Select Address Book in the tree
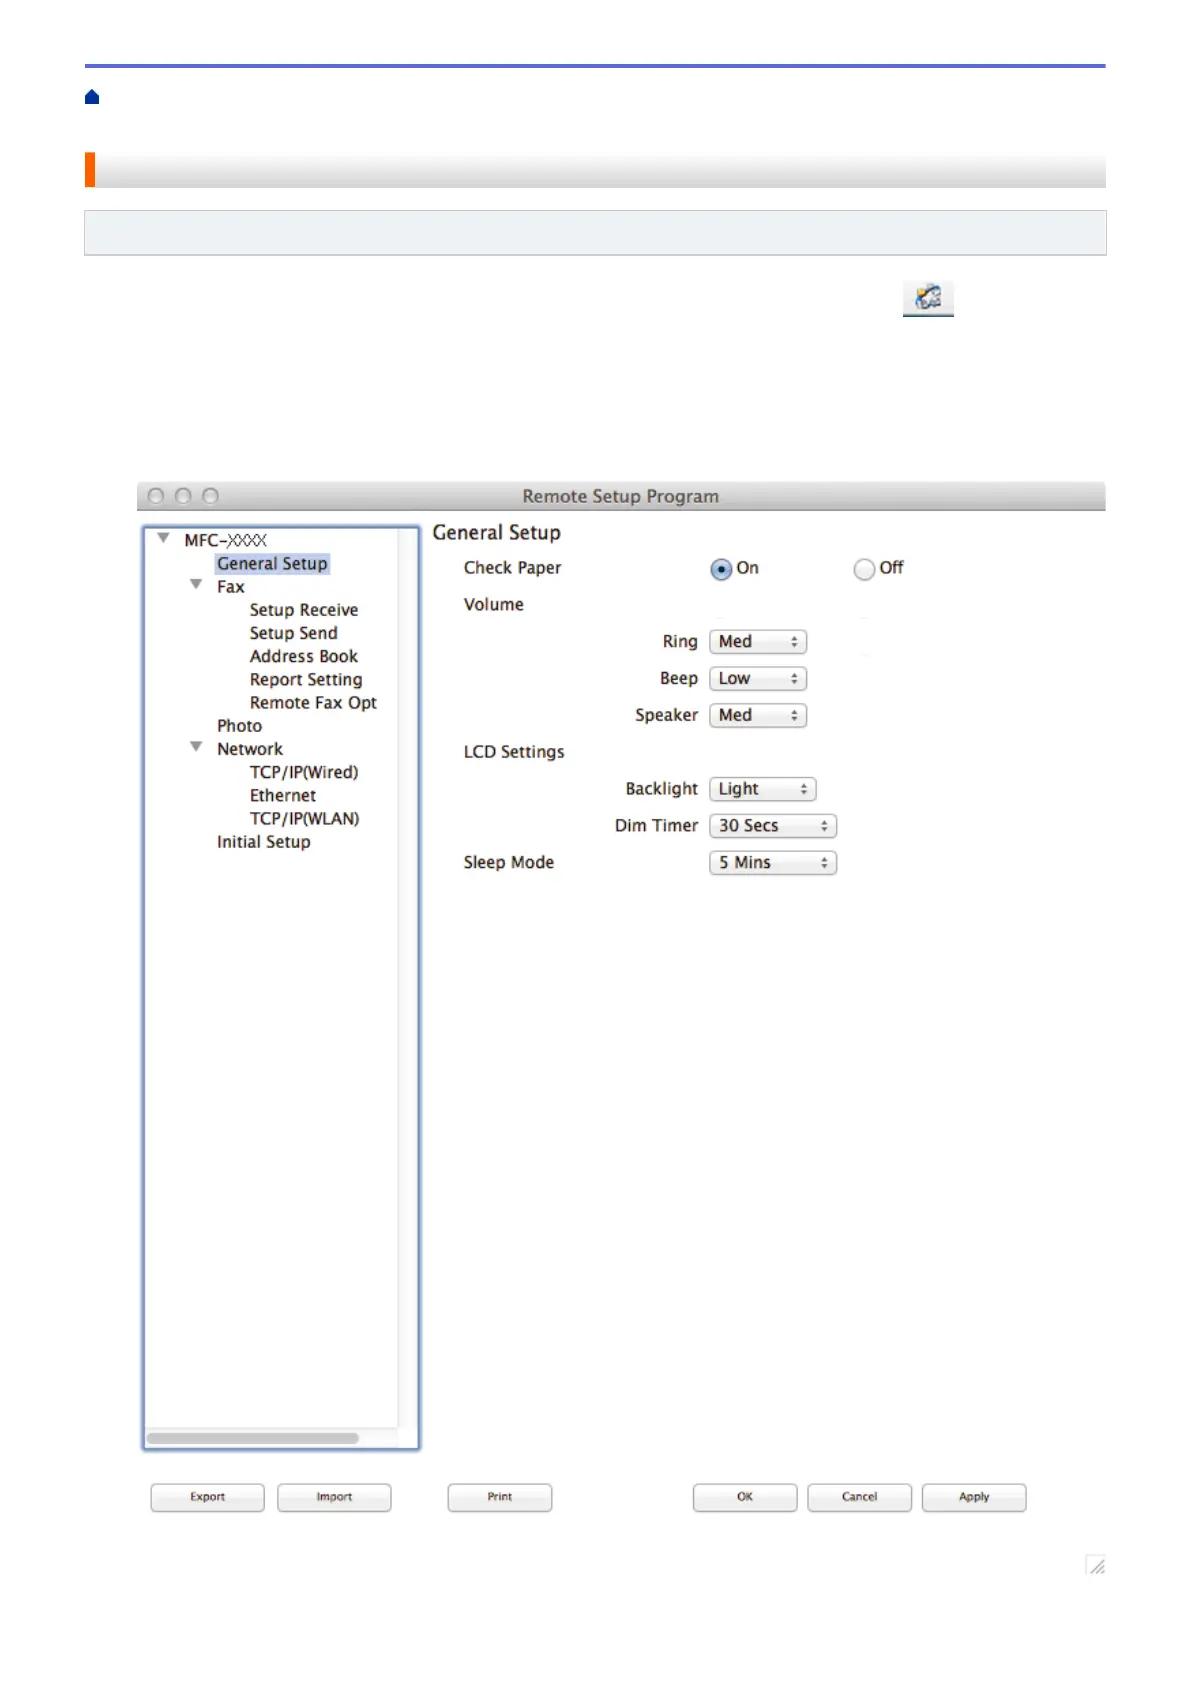 point(304,657)
